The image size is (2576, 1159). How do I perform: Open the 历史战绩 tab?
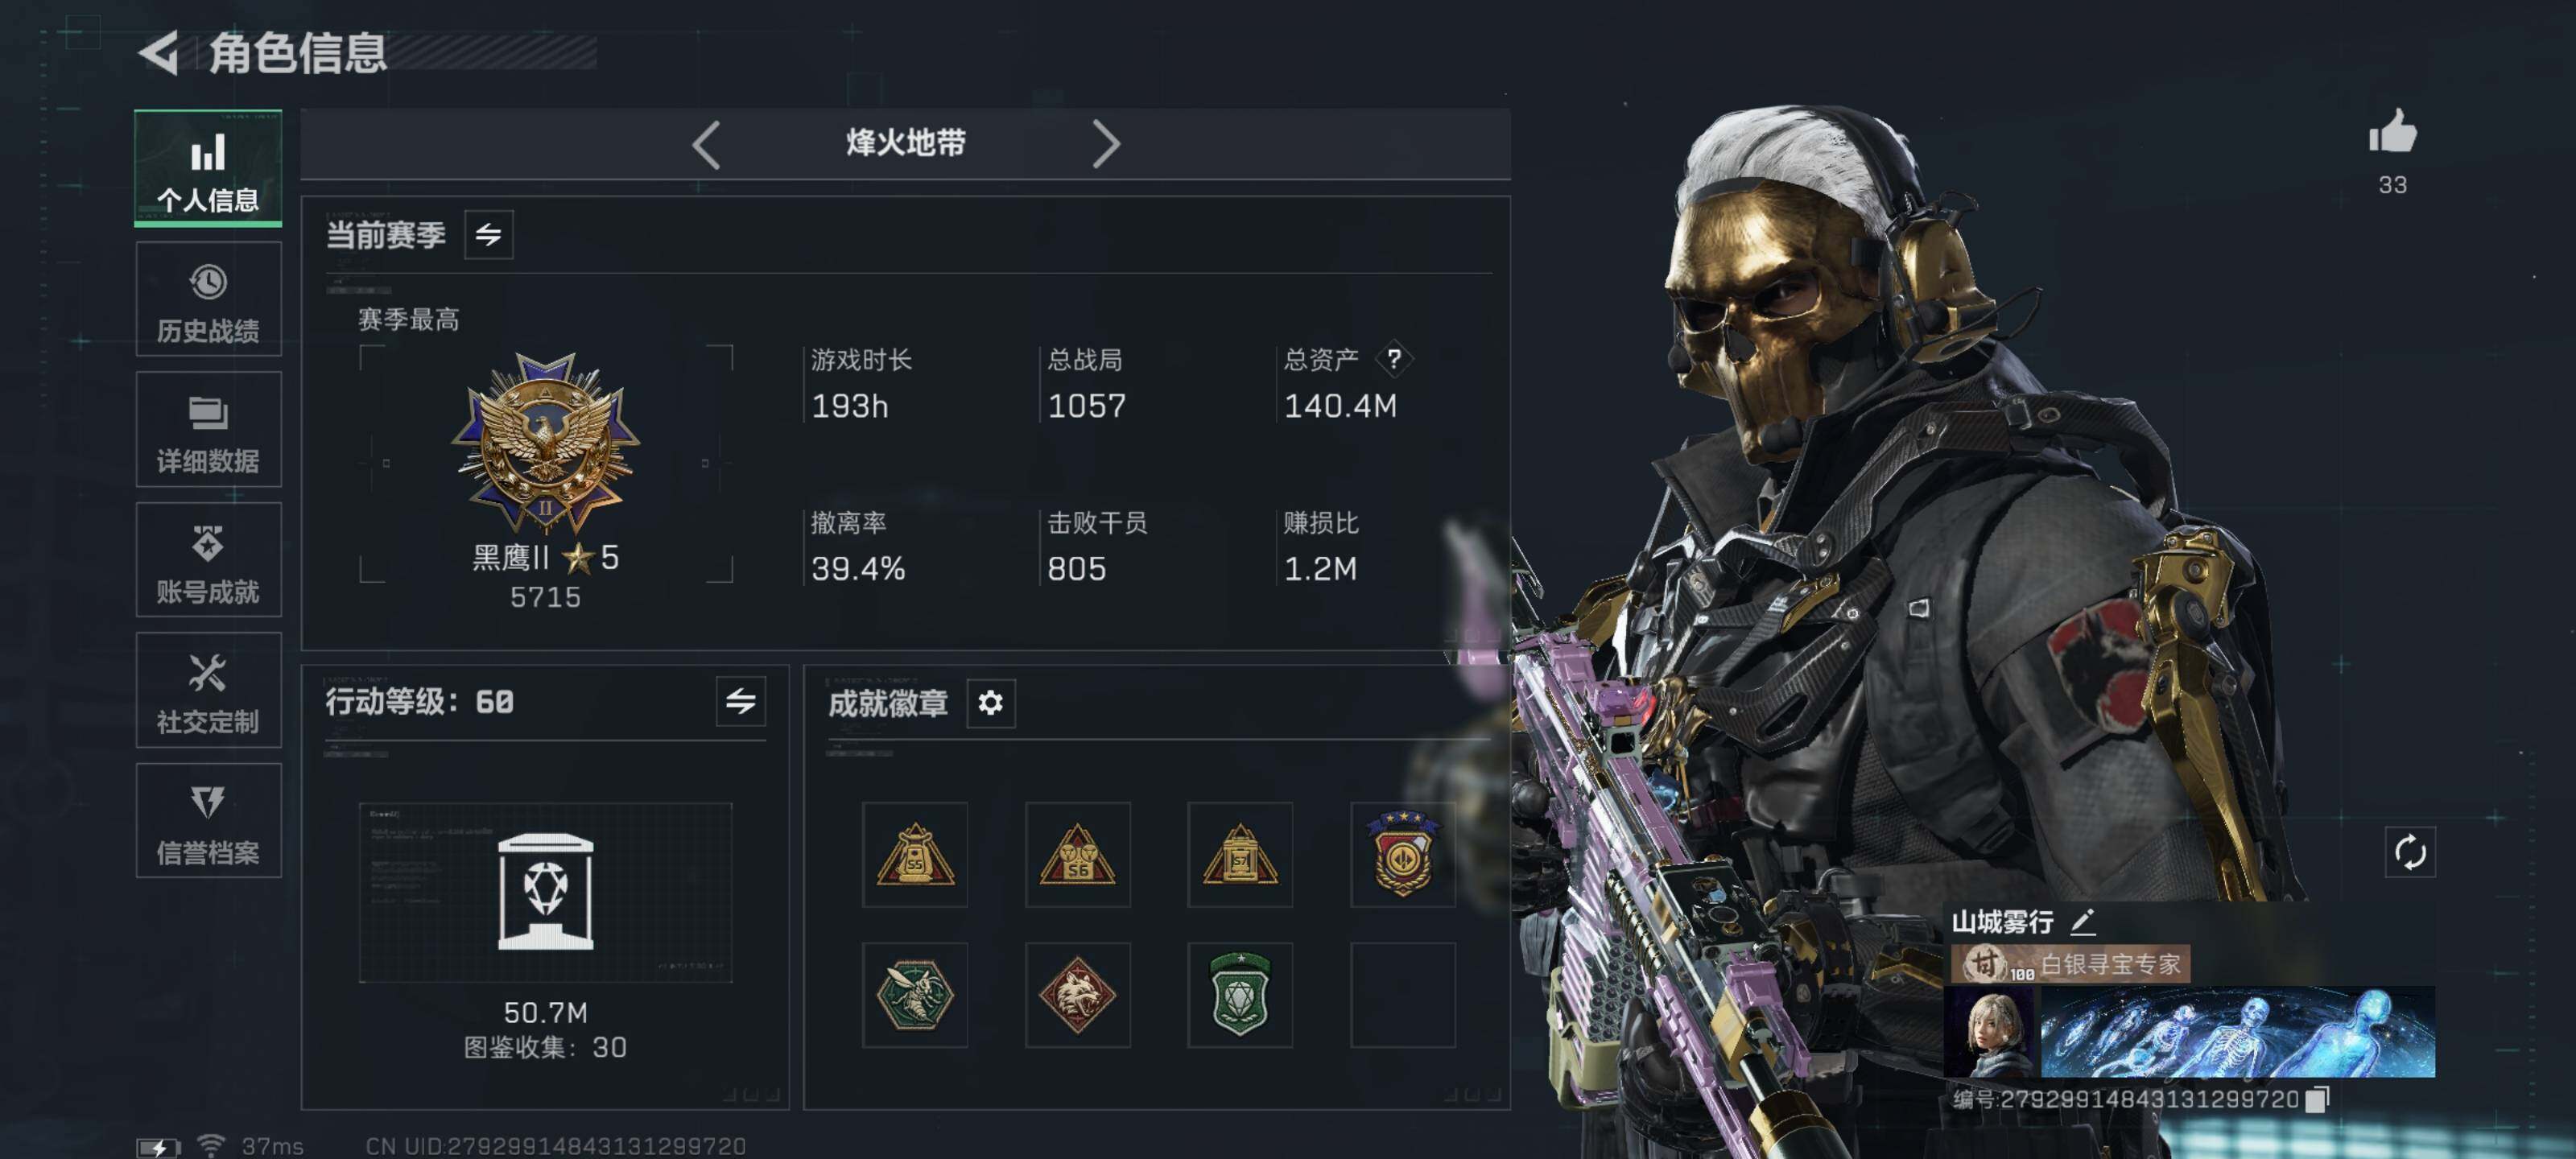tap(208, 299)
